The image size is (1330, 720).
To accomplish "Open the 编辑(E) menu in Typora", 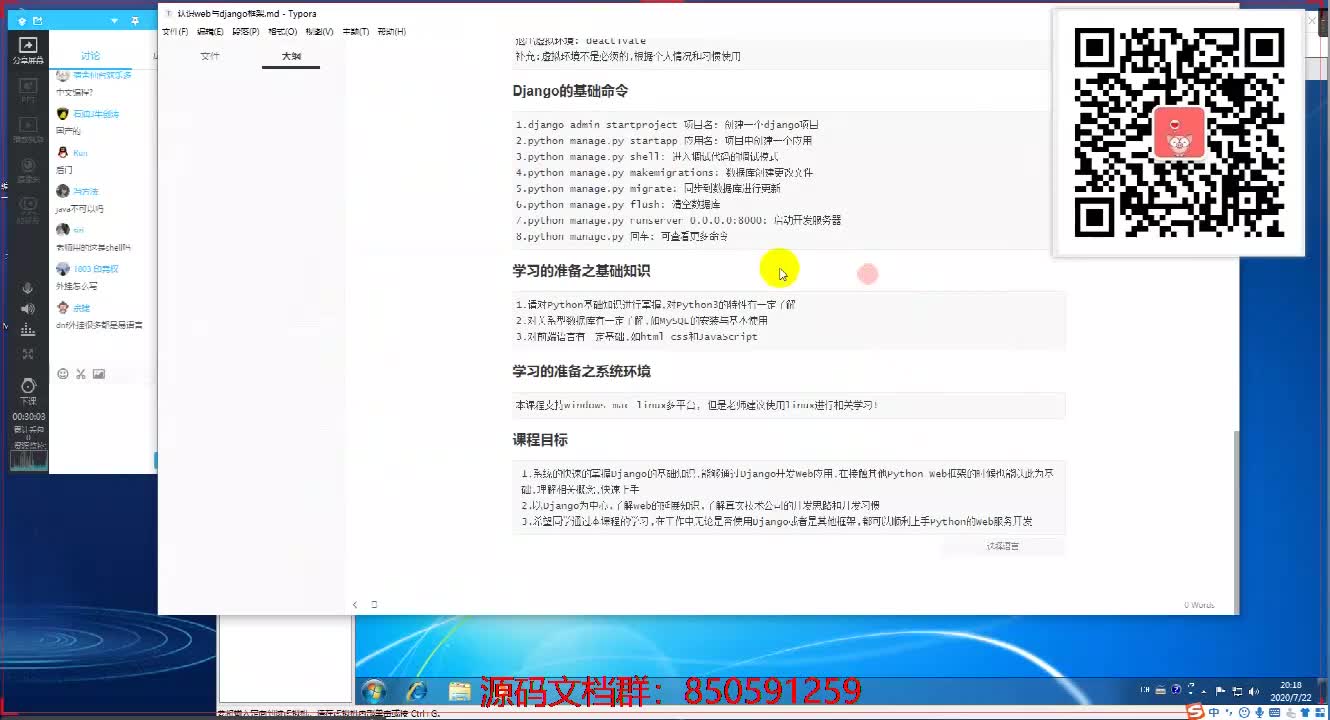I will (x=210, y=32).
